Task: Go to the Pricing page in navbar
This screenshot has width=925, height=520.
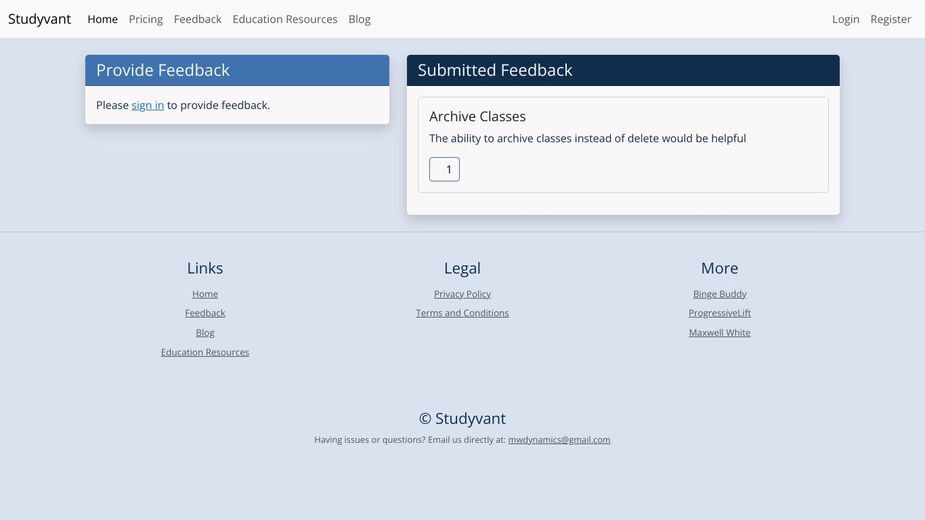Action: [x=146, y=19]
